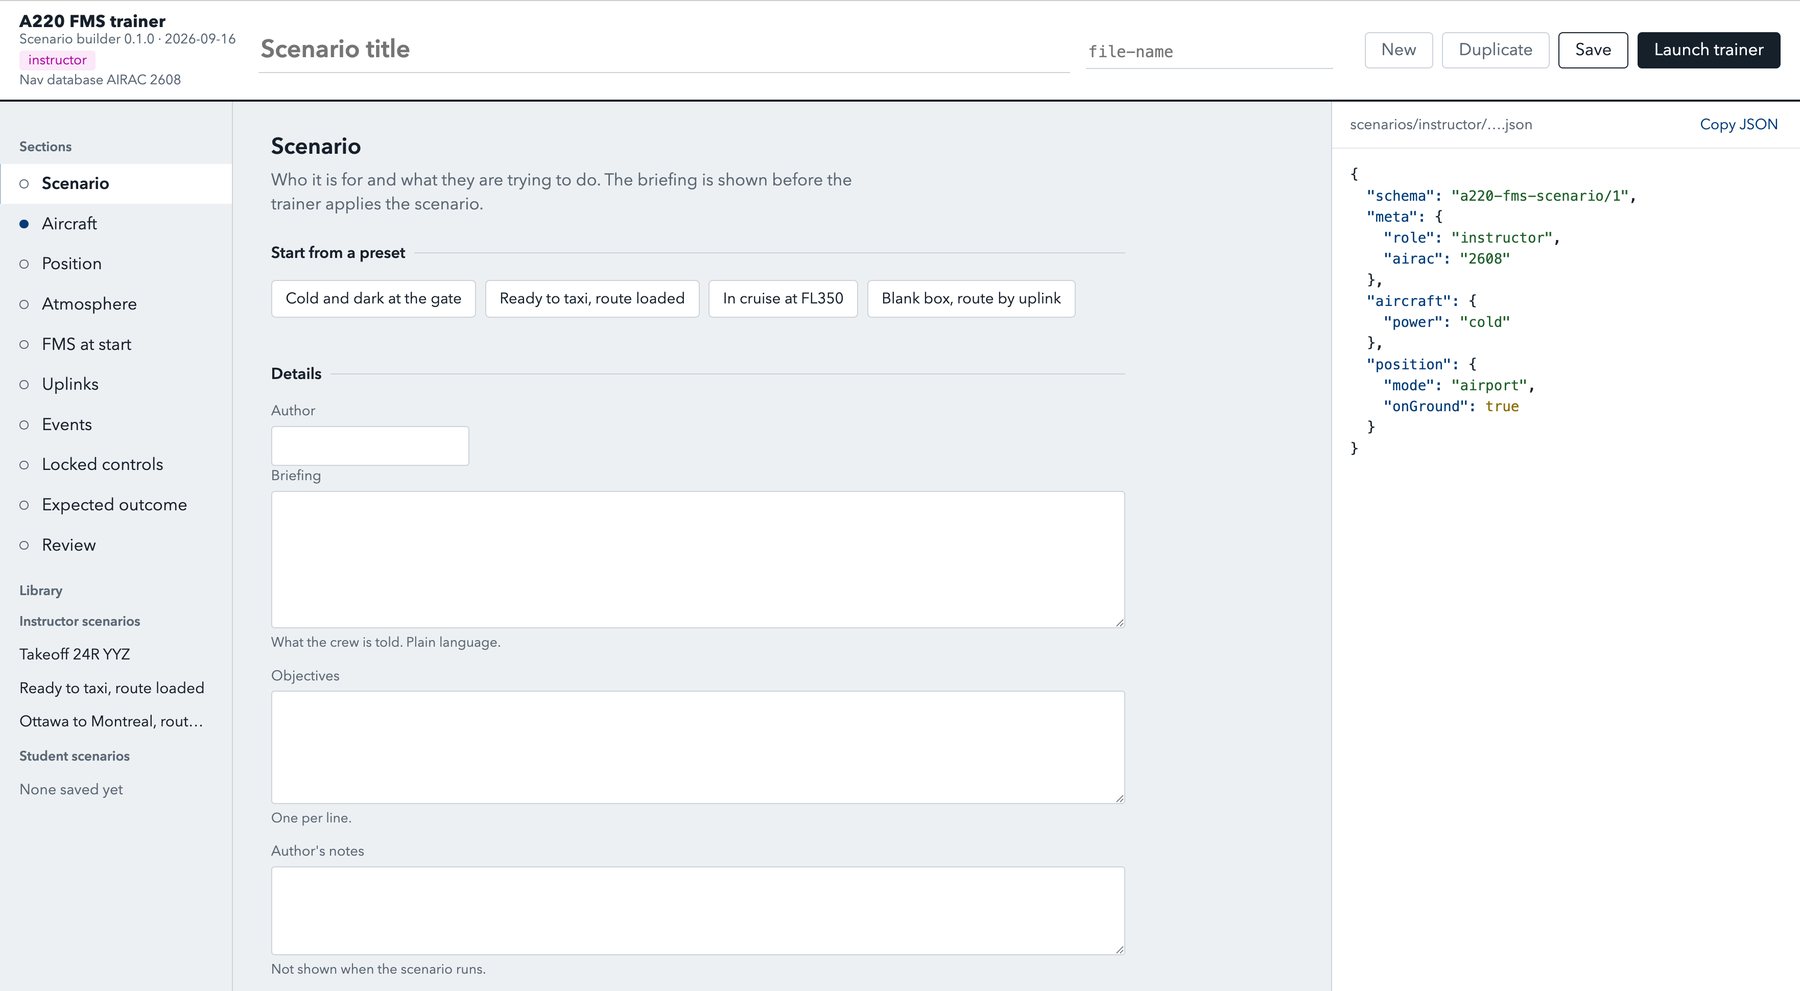Go to the Review section
This screenshot has height=991, width=1800.
tap(116, 545)
